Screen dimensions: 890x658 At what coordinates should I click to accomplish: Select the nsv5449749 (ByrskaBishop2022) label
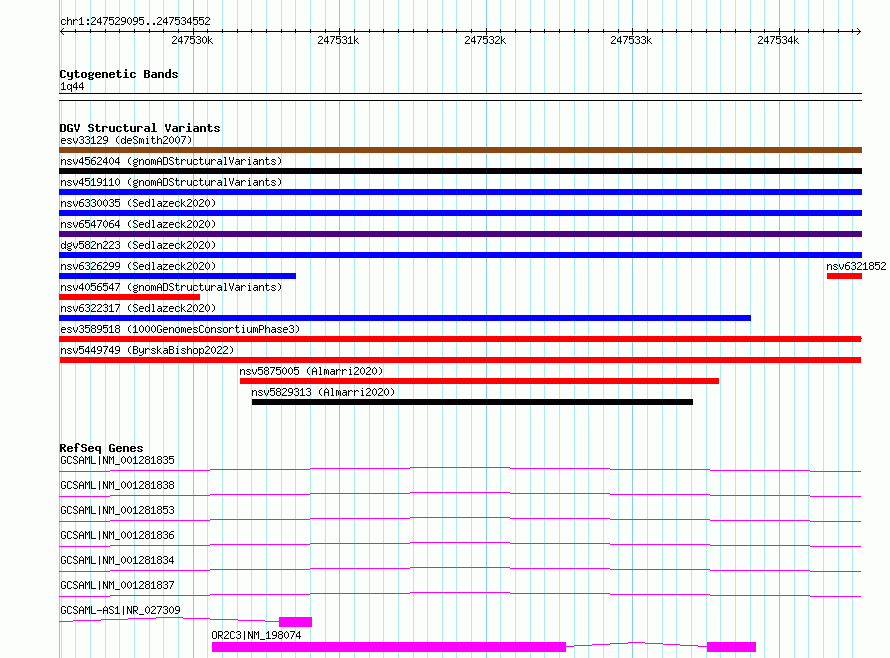coord(147,350)
